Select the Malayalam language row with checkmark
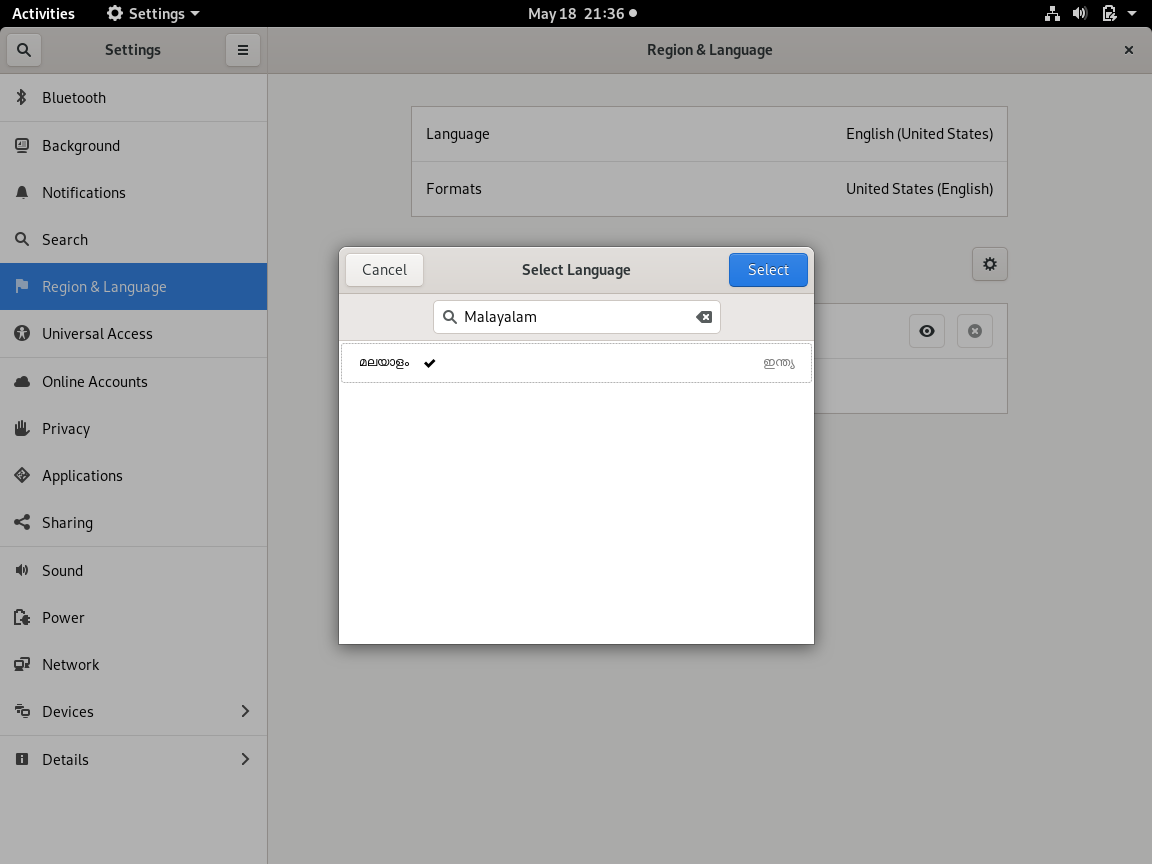 coord(576,363)
